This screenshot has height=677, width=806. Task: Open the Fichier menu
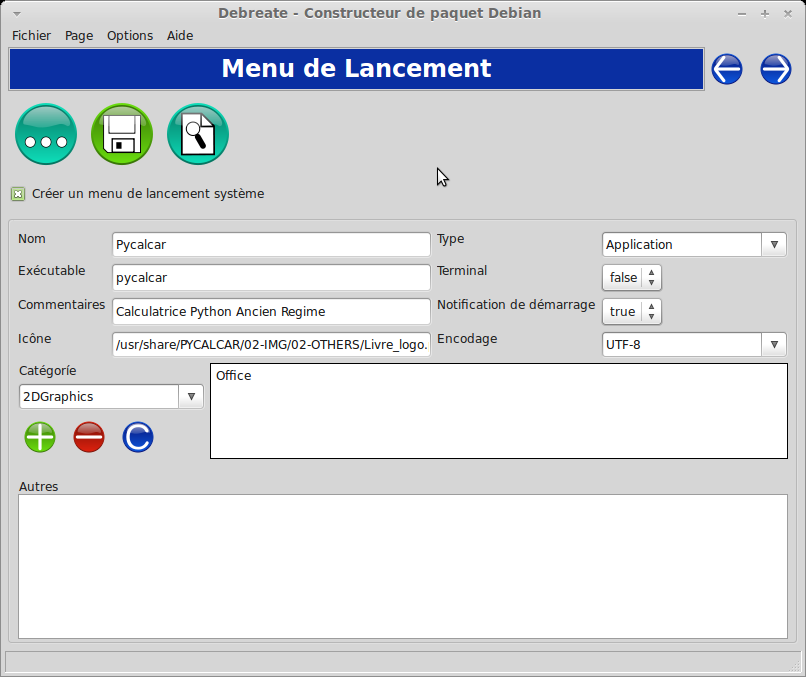[x=31, y=35]
